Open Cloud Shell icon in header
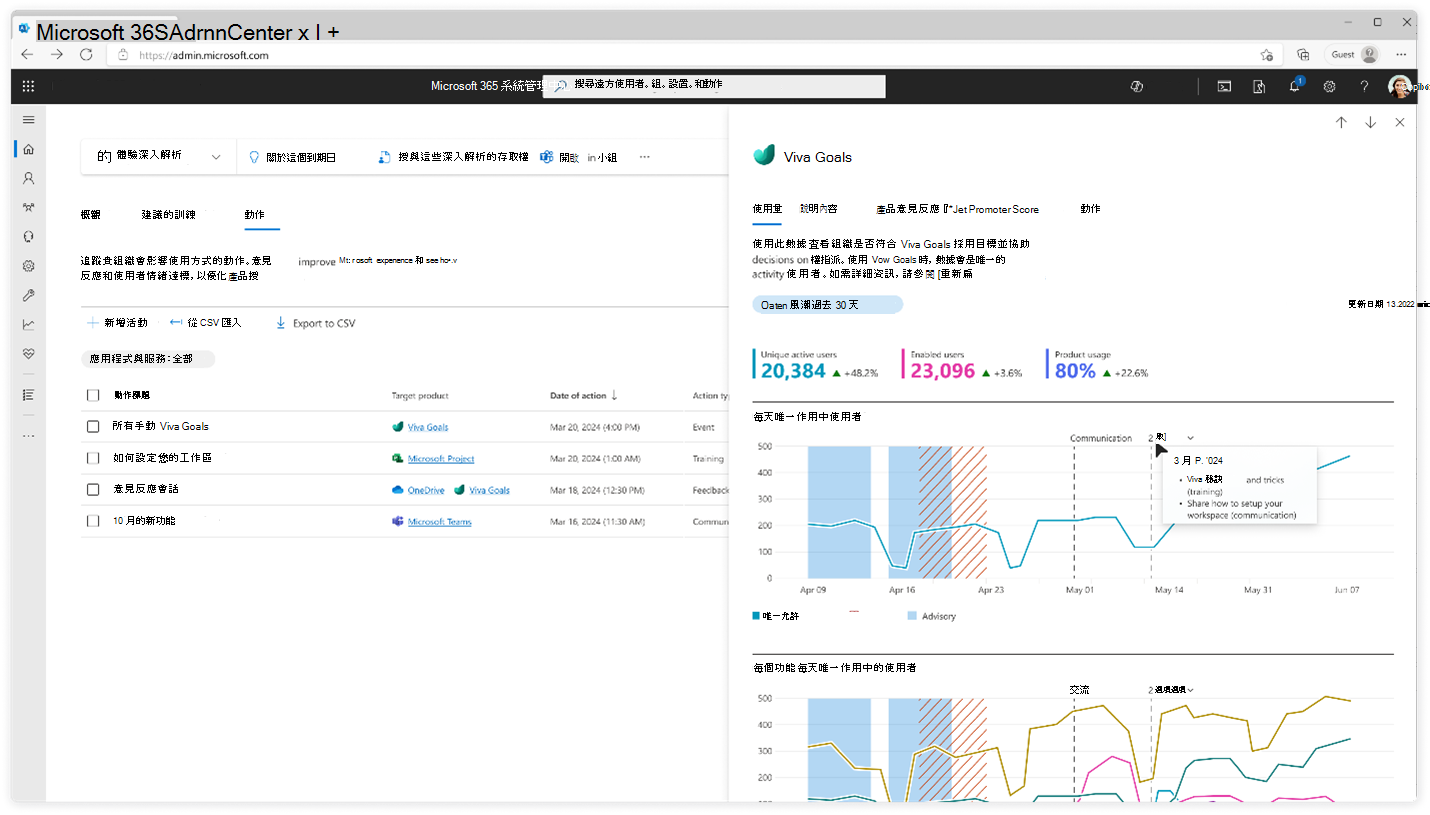 tap(1224, 87)
